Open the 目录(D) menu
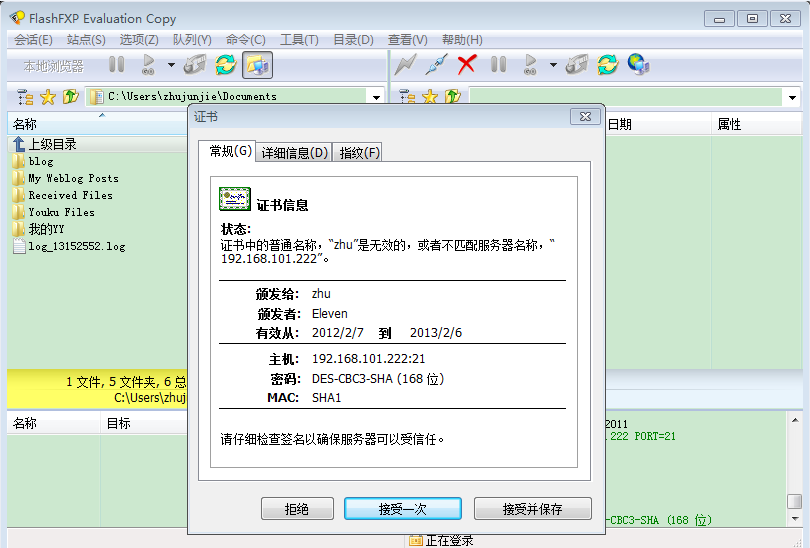Screen dimensions: 810x548 [x=353, y=40]
